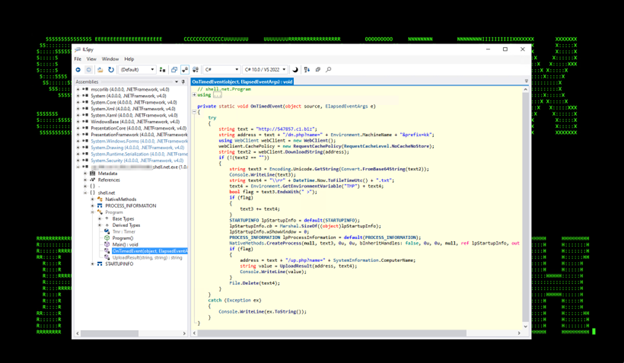Click the Open assembly folder icon
The image size is (624, 363).
(100, 70)
